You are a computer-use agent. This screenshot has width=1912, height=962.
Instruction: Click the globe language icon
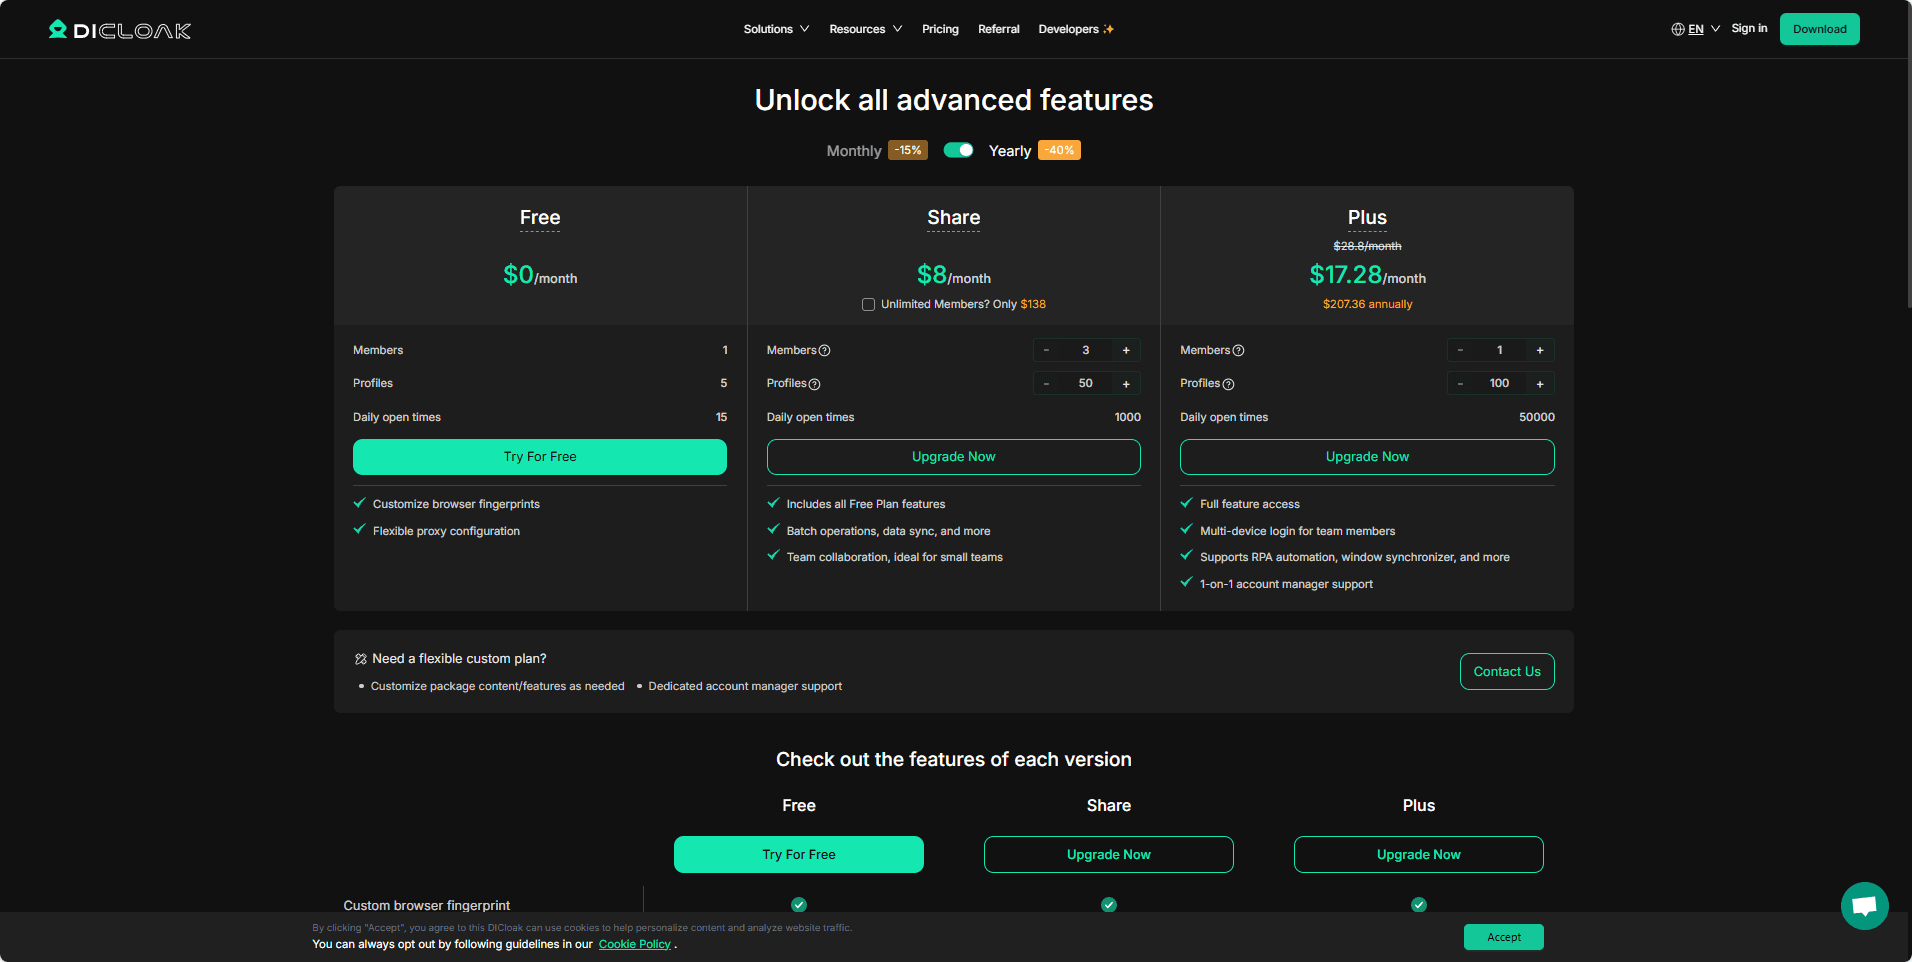(x=1677, y=29)
